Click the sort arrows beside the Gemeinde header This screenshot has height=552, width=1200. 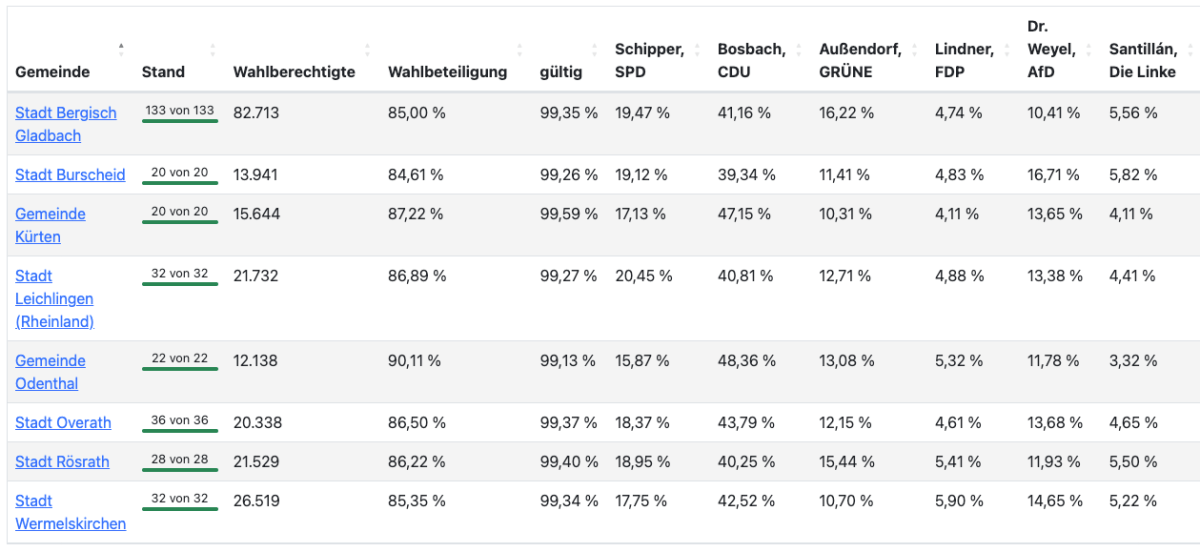point(121,48)
